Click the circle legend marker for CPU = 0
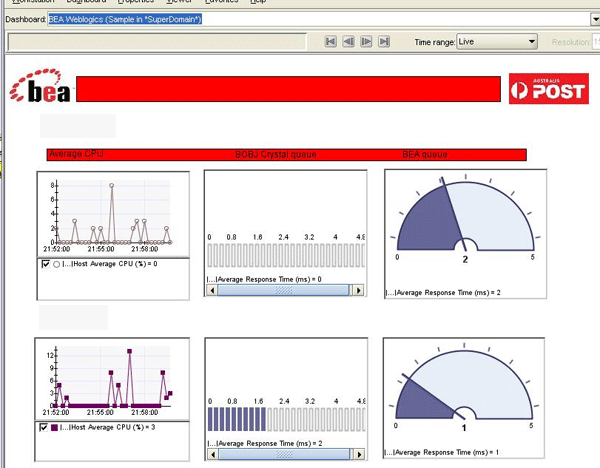The image size is (600, 468). [x=56, y=264]
